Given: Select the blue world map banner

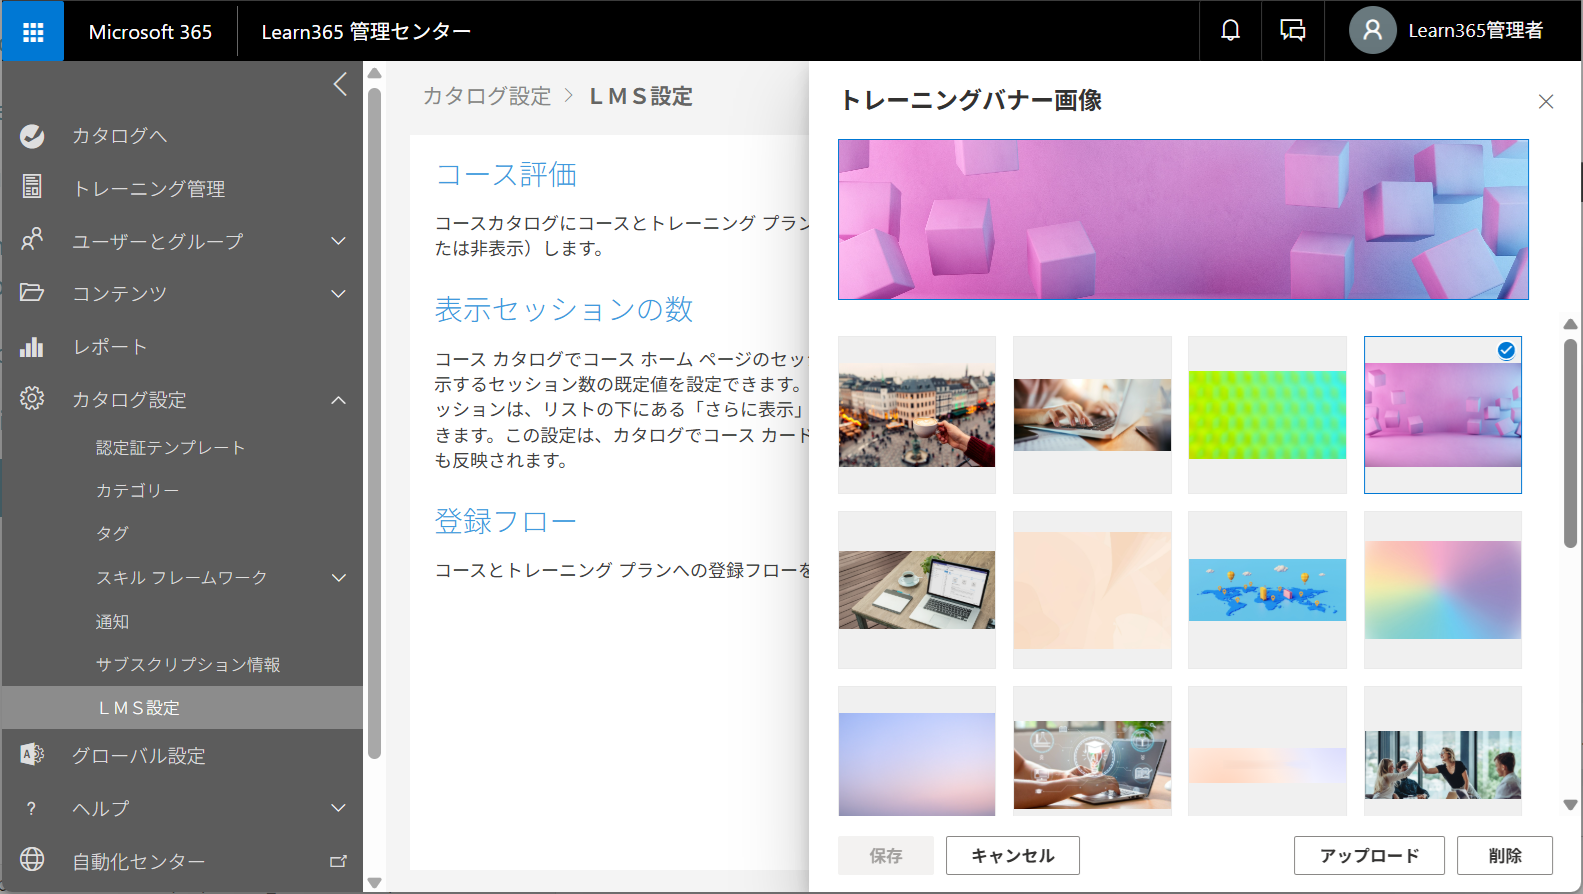Looking at the screenshot, I should pyautogui.click(x=1267, y=589).
